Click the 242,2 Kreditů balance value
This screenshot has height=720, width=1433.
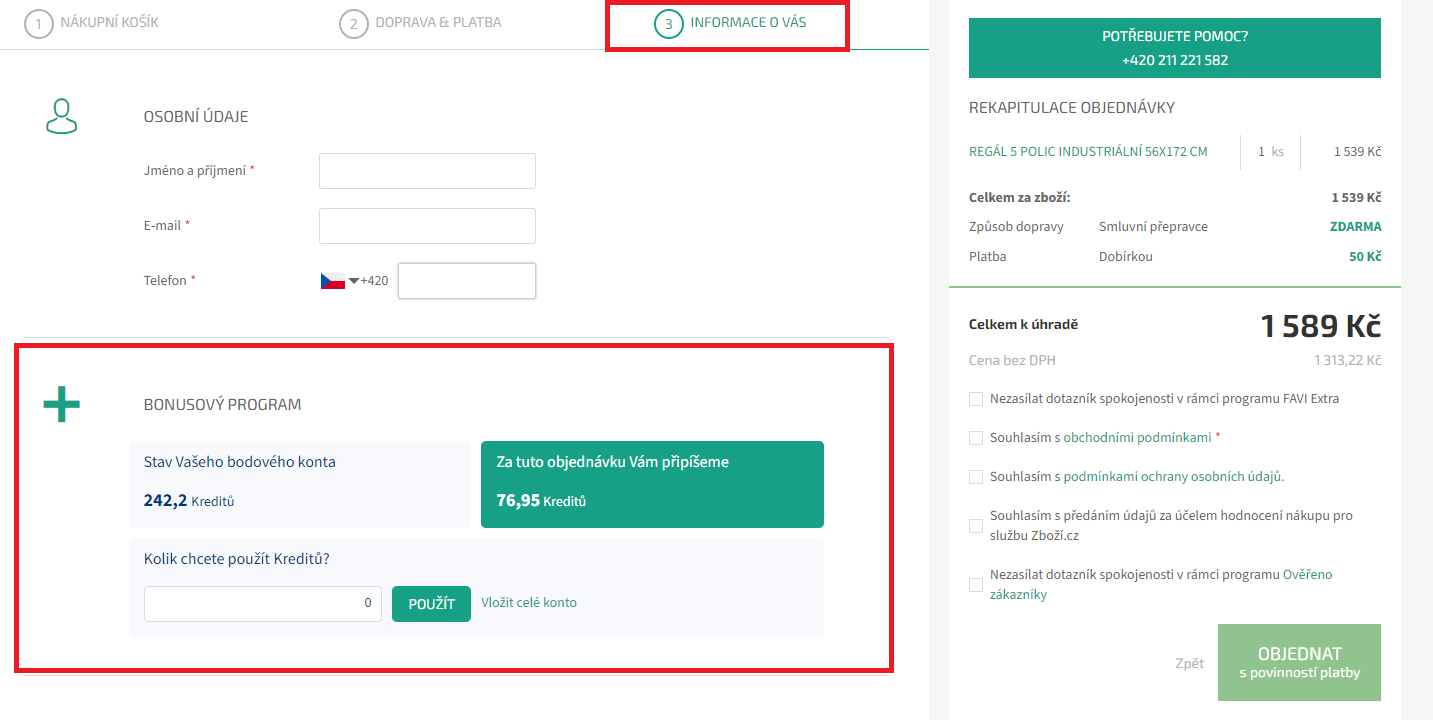pos(189,501)
